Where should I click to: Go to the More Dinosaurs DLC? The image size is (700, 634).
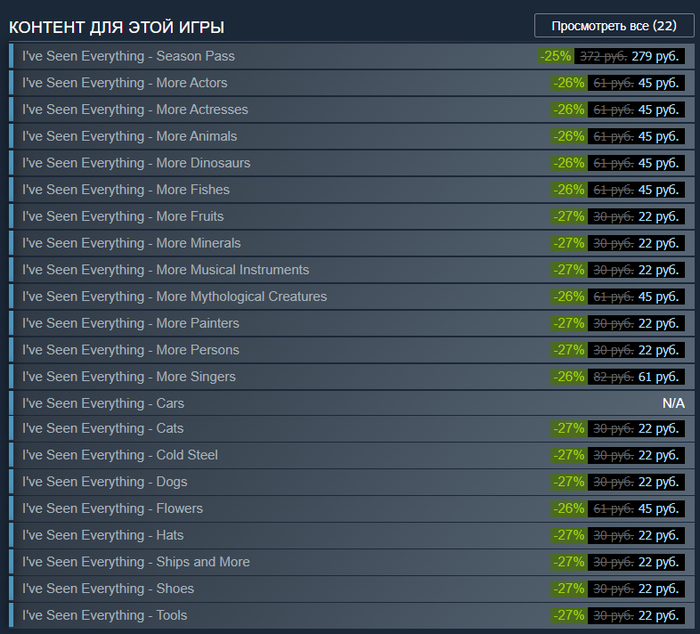point(351,163)
